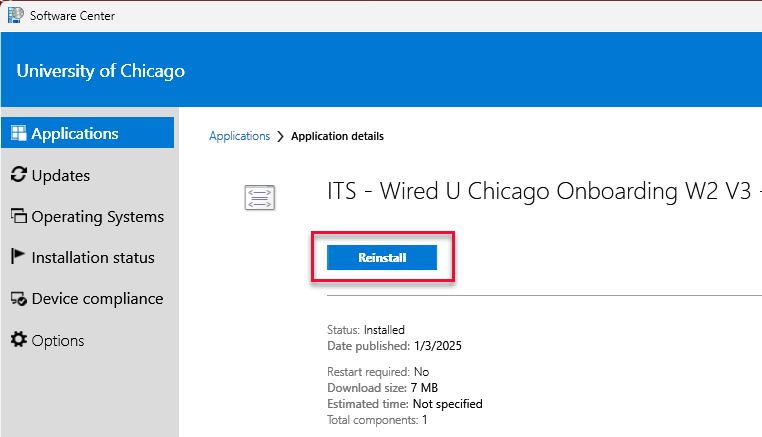Screen dimensions: 762x437
Task: Click the 'Date published: 1/3/2025' text
Action: coord(394,346)
